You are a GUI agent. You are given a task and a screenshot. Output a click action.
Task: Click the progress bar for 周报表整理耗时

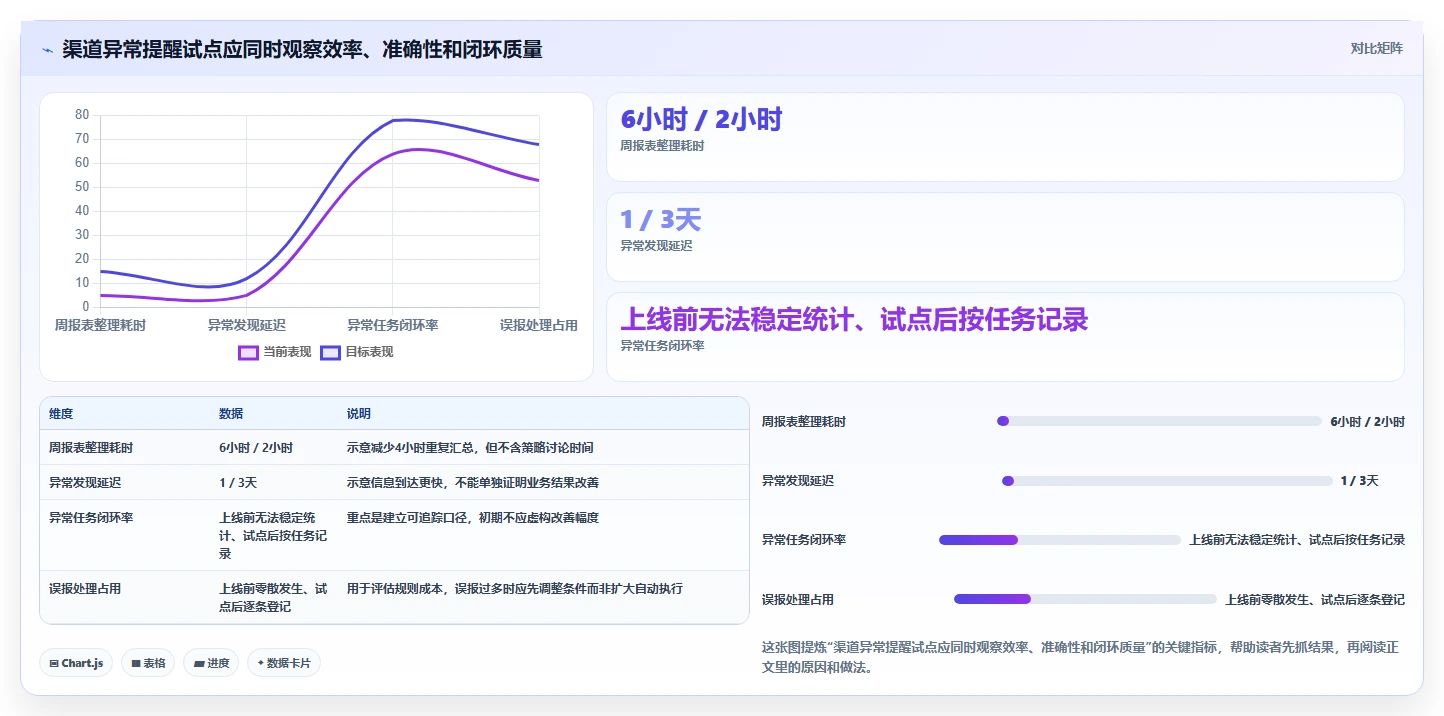(1159, 421)
